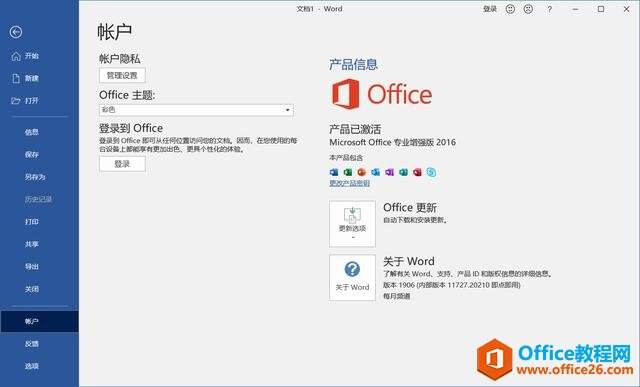Select 反馈 in the sidebar
Viewport: 640px width, 387px height.
(31, 344)
